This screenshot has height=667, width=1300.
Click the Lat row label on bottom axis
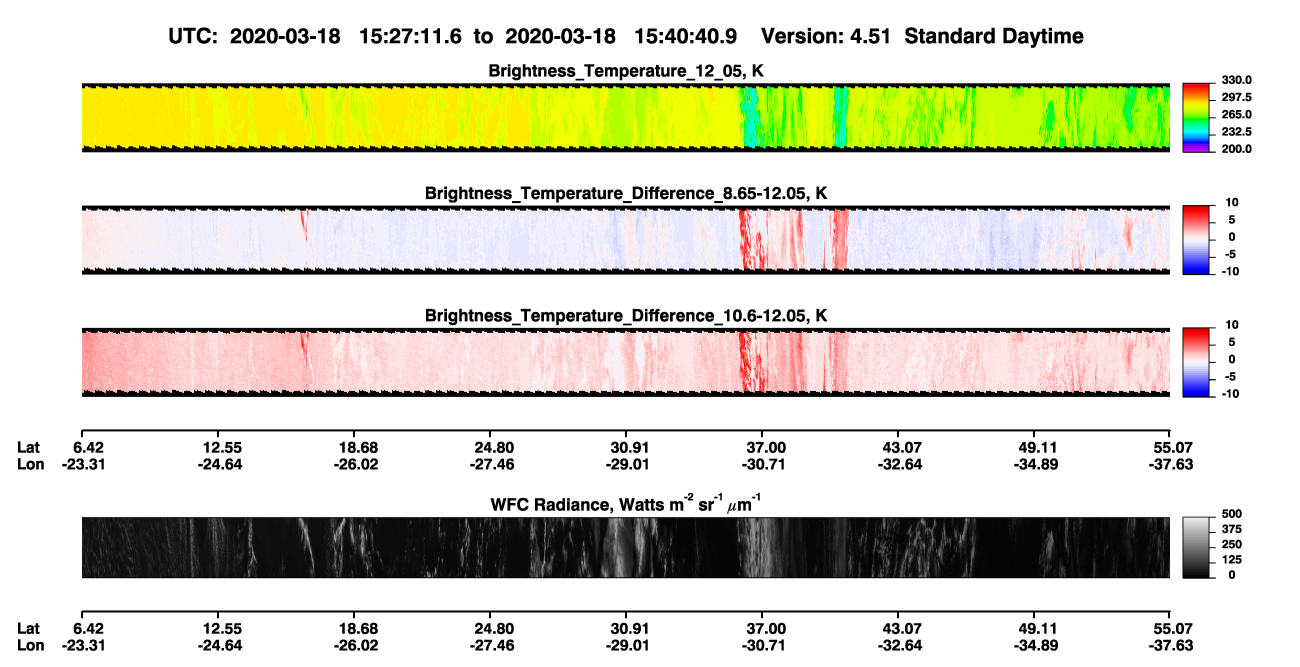29,628
